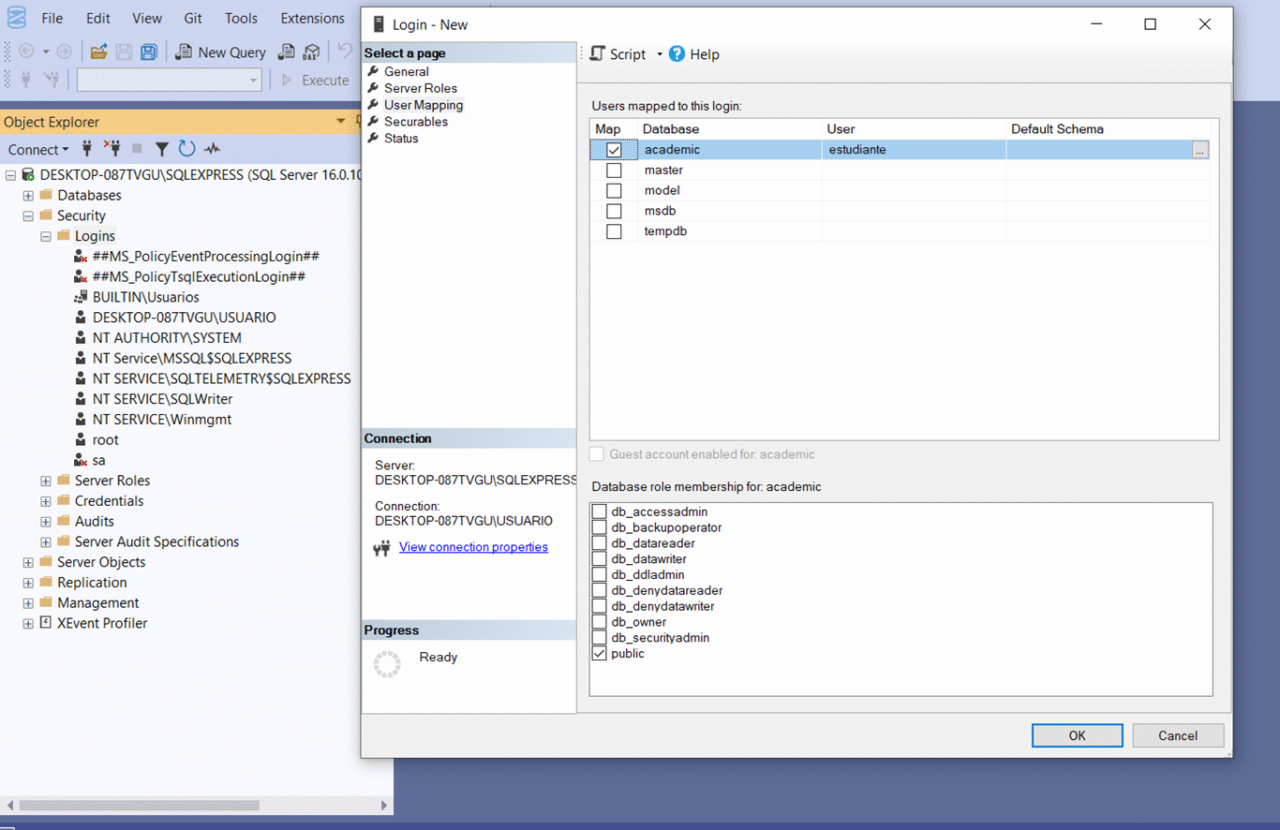Click the connection properties people icon
The image size is (1280, 830).
pyautogui.click(x=381, y=548)
